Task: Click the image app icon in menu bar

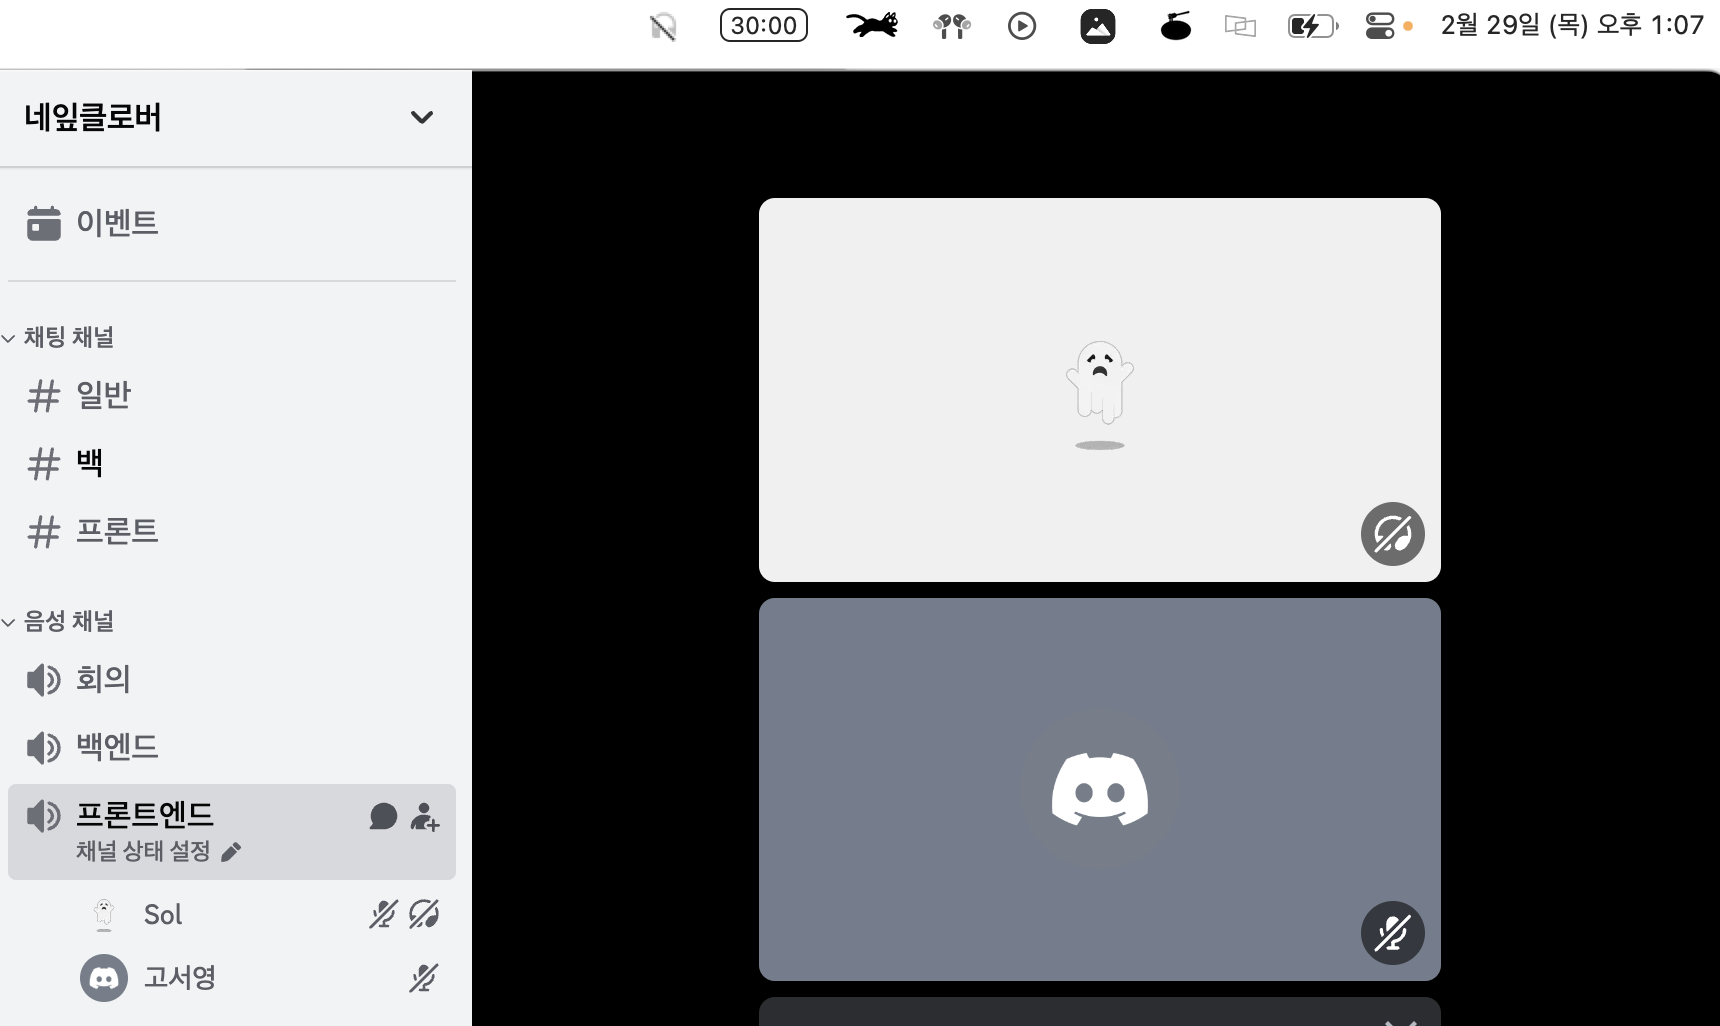Action: [1098, 26]
